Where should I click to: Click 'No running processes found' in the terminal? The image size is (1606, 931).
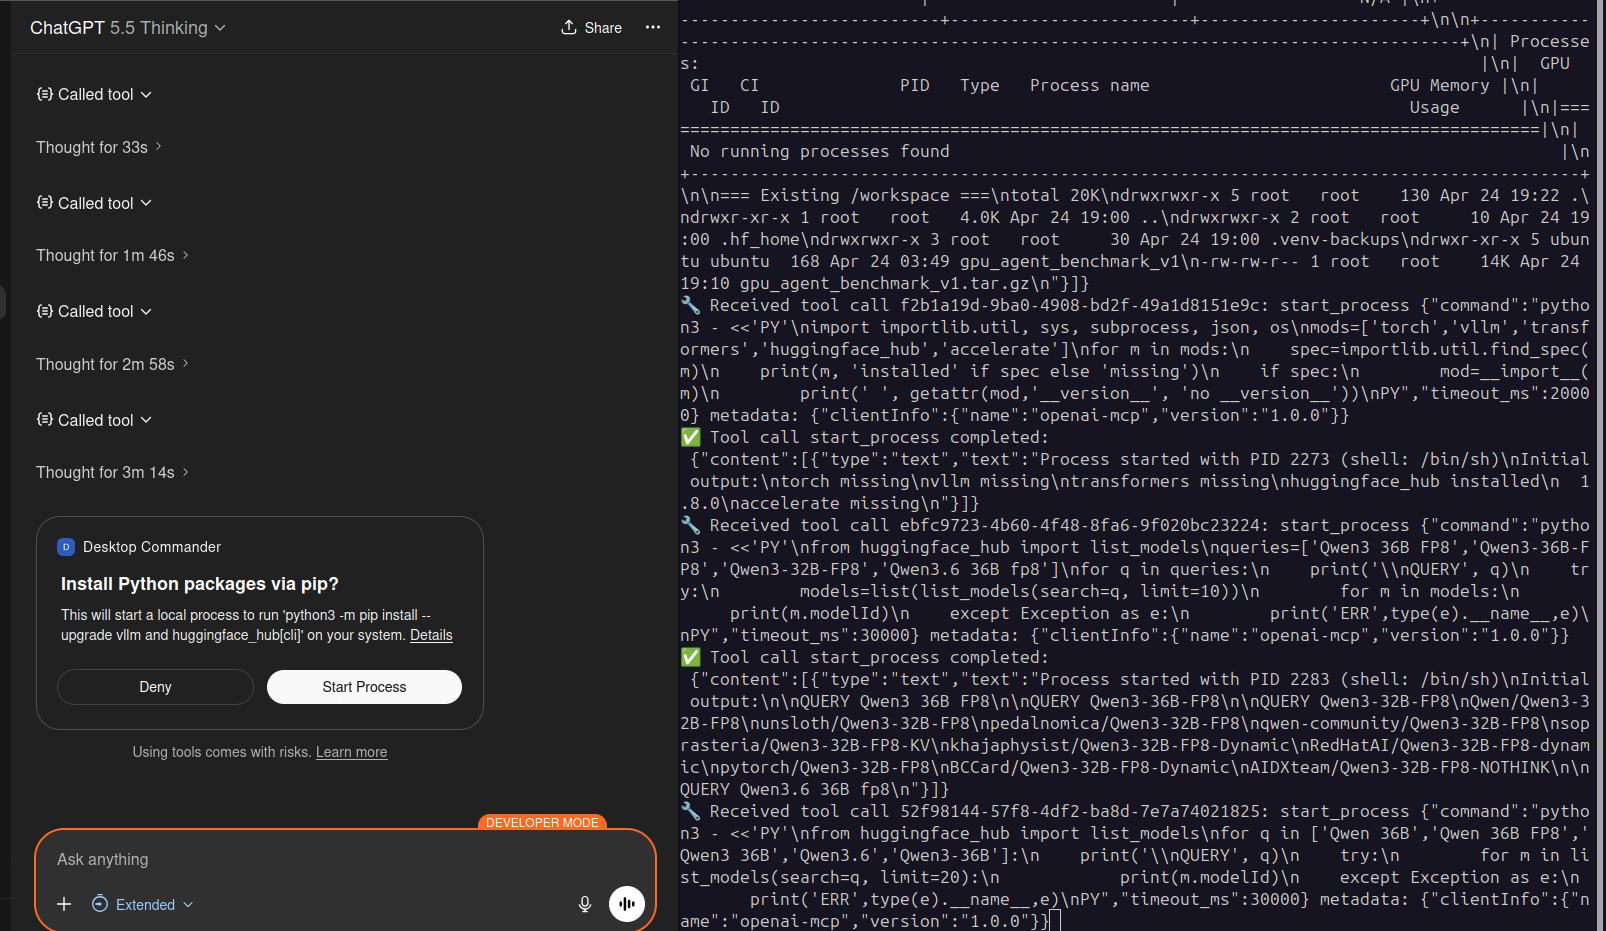pos(820,151)
